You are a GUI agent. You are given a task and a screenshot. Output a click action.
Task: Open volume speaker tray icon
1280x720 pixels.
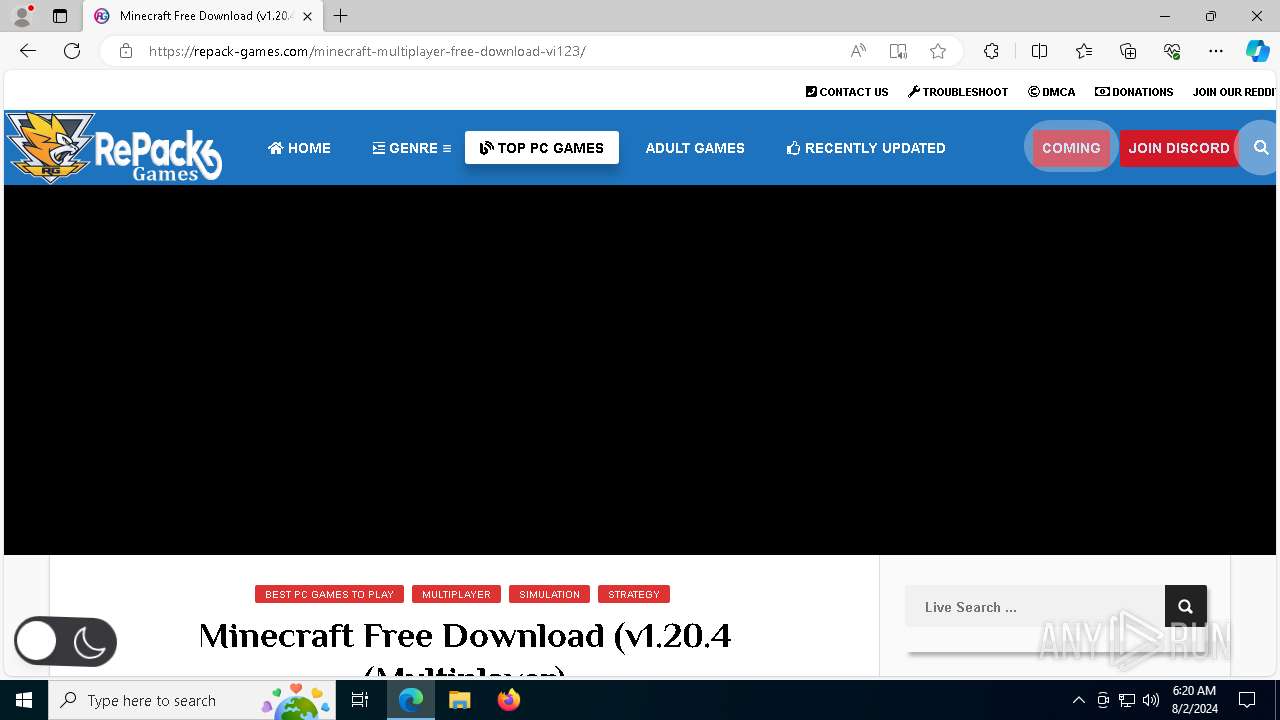coord(1151,700)
